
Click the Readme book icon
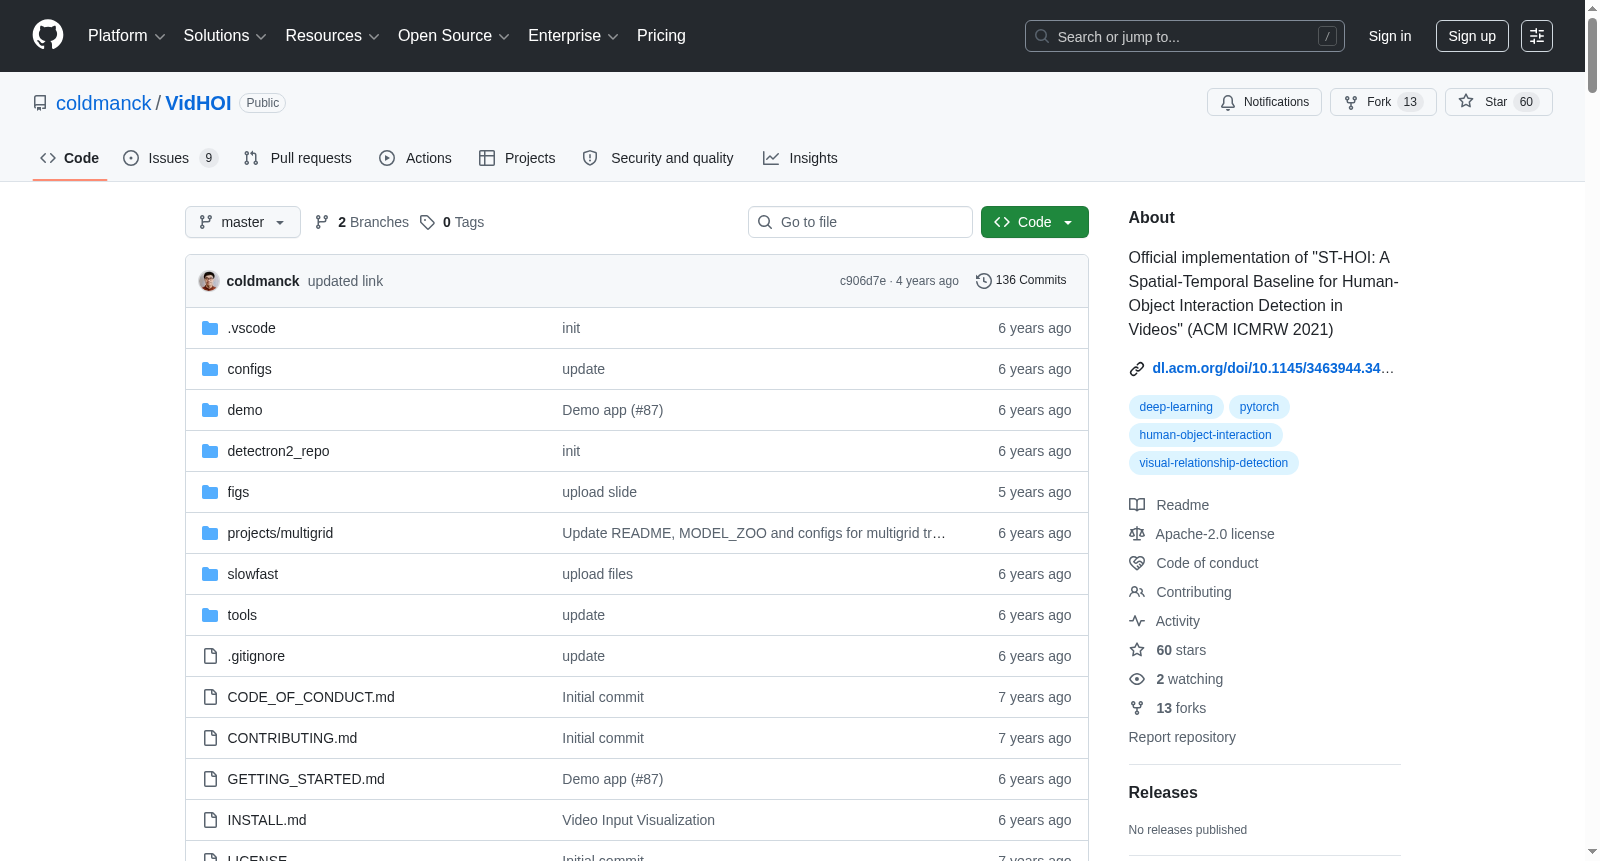[1137, 505]
